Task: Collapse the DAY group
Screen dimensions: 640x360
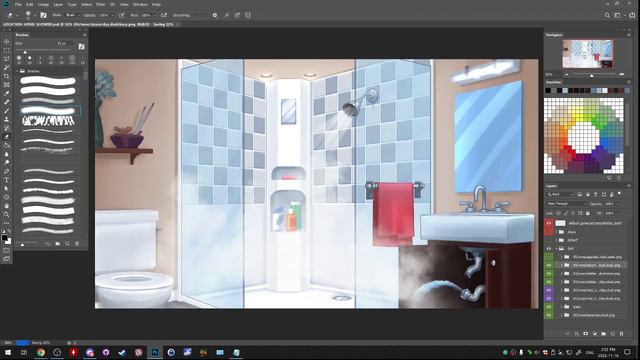Action: 556,249
